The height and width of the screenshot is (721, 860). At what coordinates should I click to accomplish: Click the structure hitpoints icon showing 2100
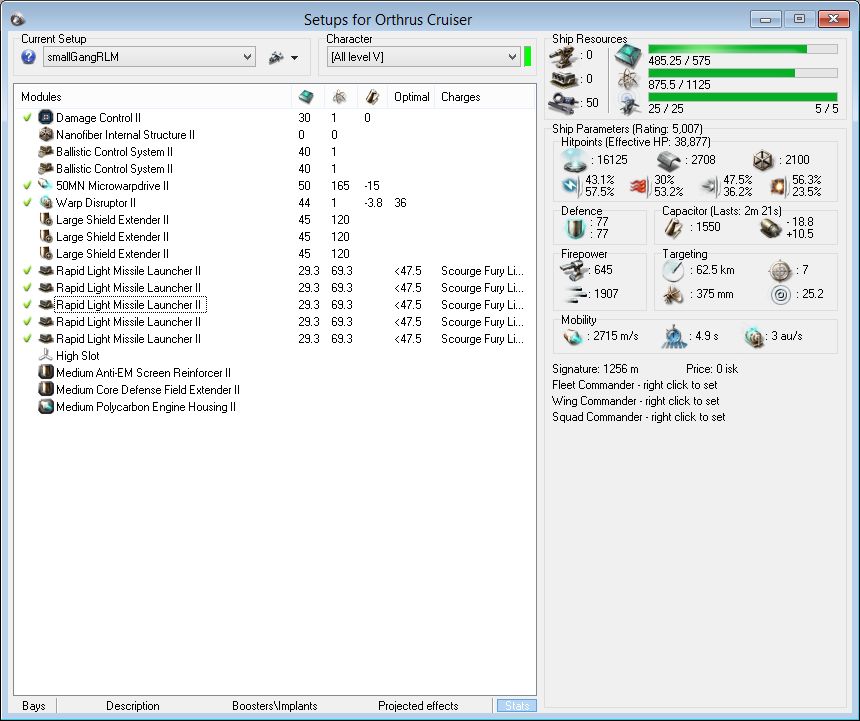click(x=763, y=160)
